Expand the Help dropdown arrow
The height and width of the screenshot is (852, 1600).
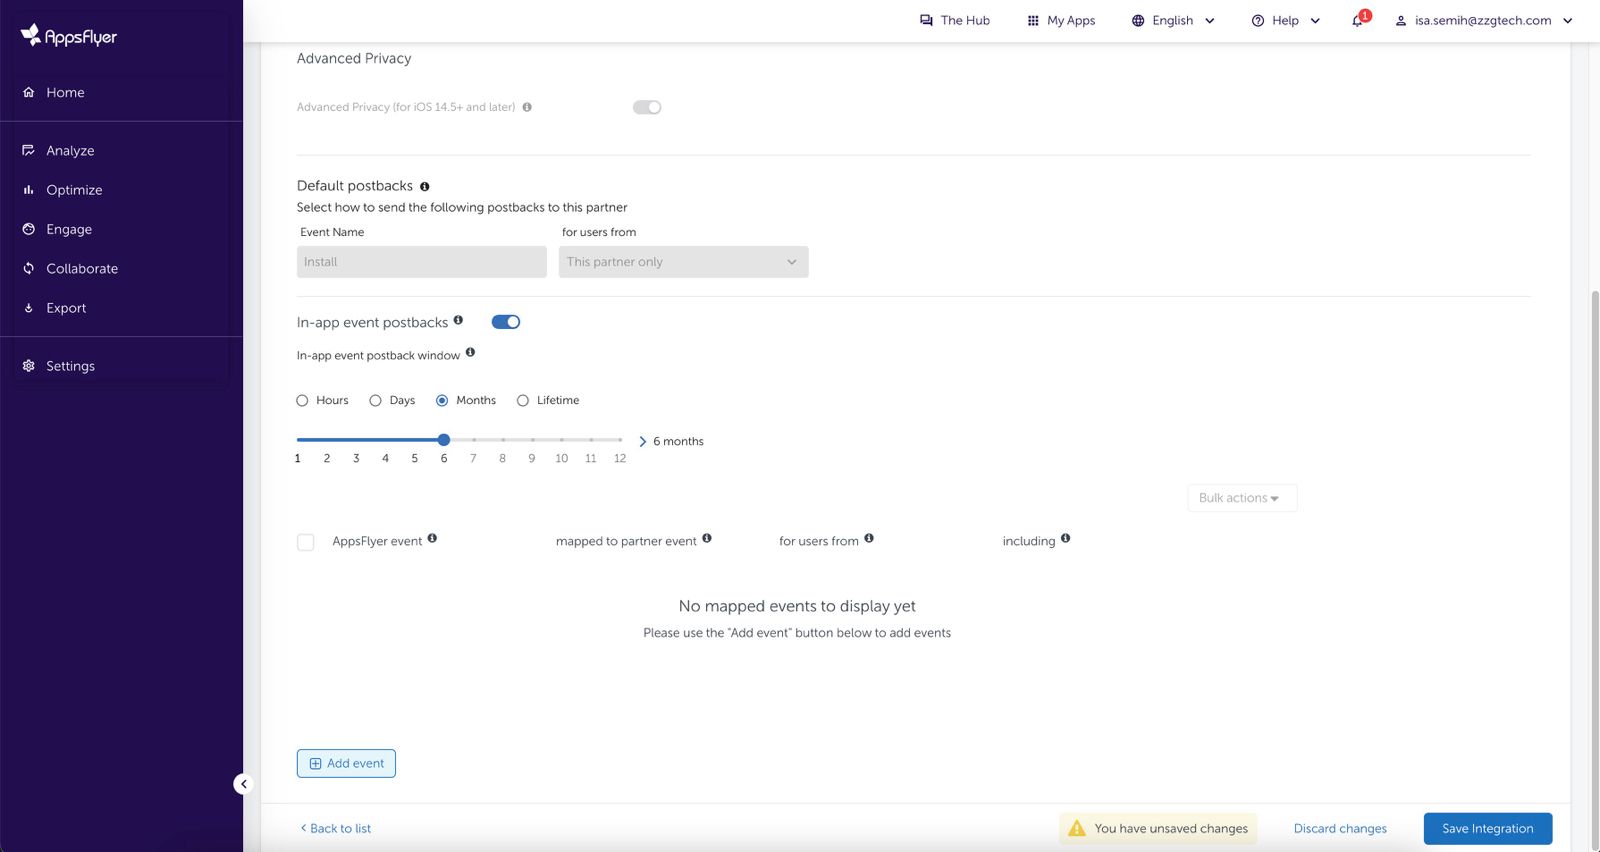[1315, 21]
